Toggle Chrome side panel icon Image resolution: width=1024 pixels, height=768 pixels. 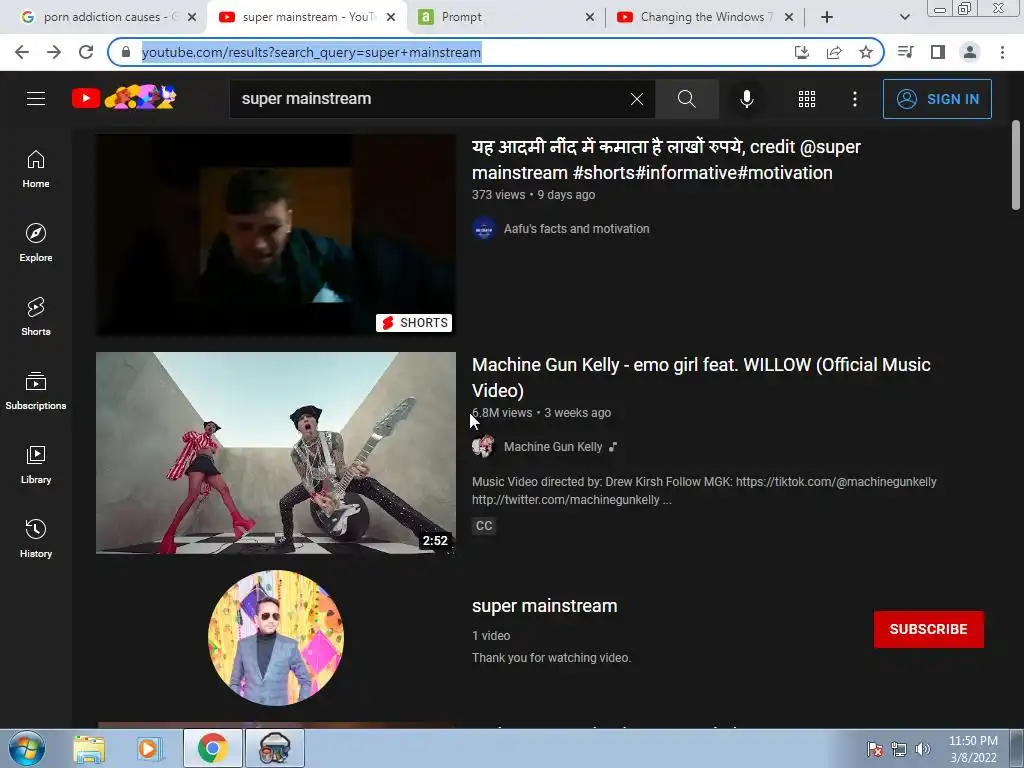coord(938,52)
